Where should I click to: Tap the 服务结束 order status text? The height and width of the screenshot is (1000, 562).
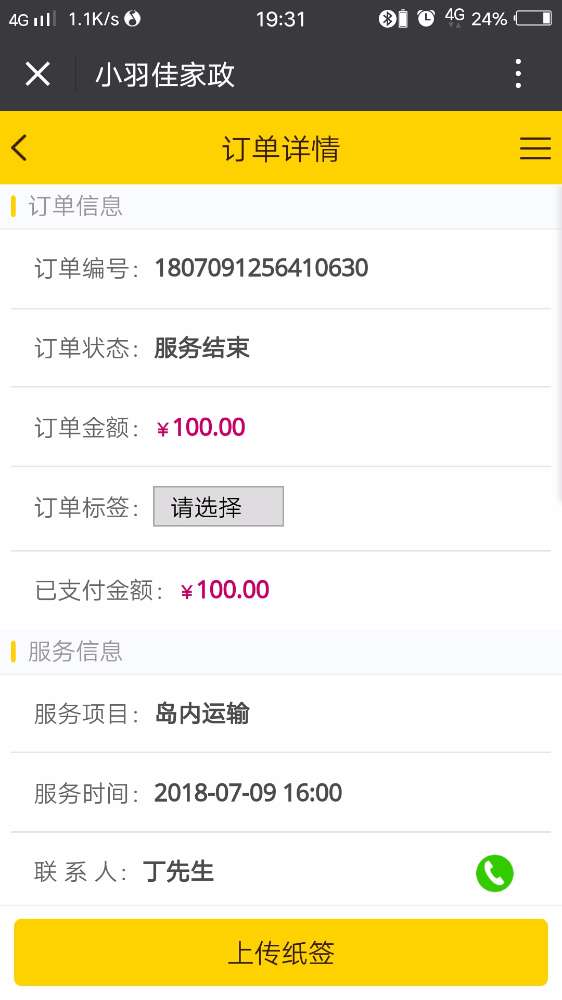click(202, 348)
